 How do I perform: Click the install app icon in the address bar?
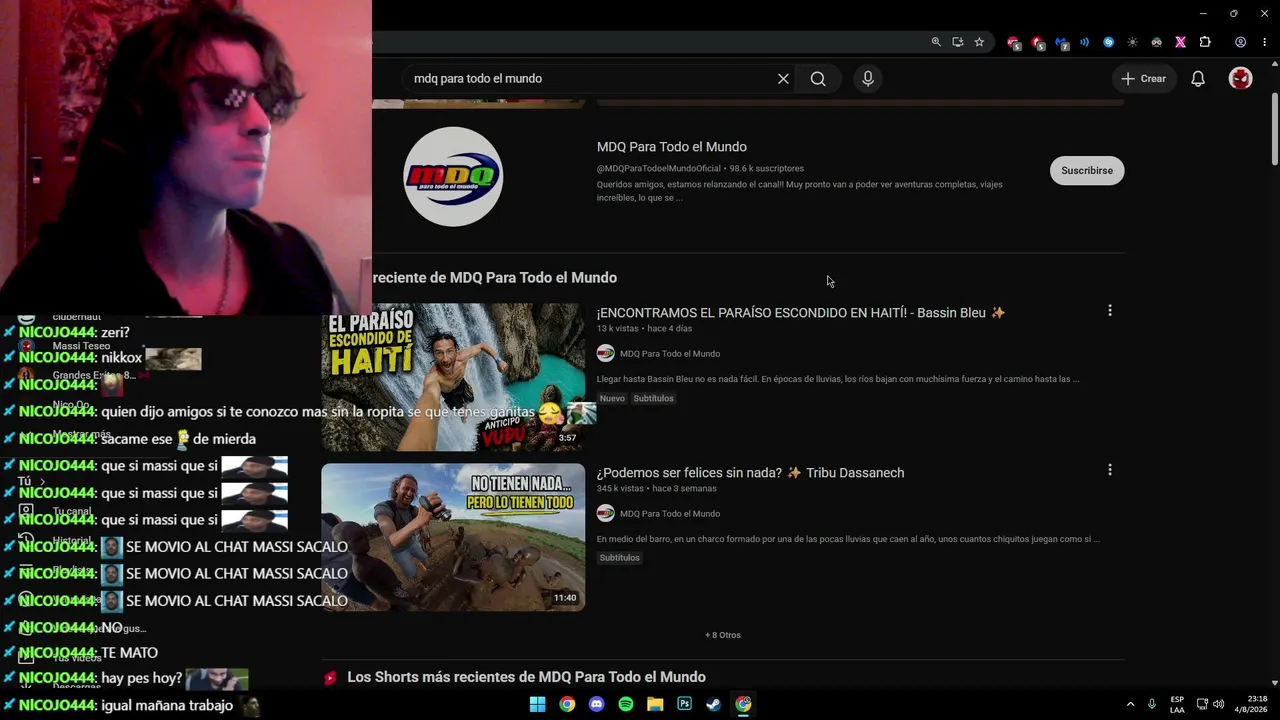(957, 42)
